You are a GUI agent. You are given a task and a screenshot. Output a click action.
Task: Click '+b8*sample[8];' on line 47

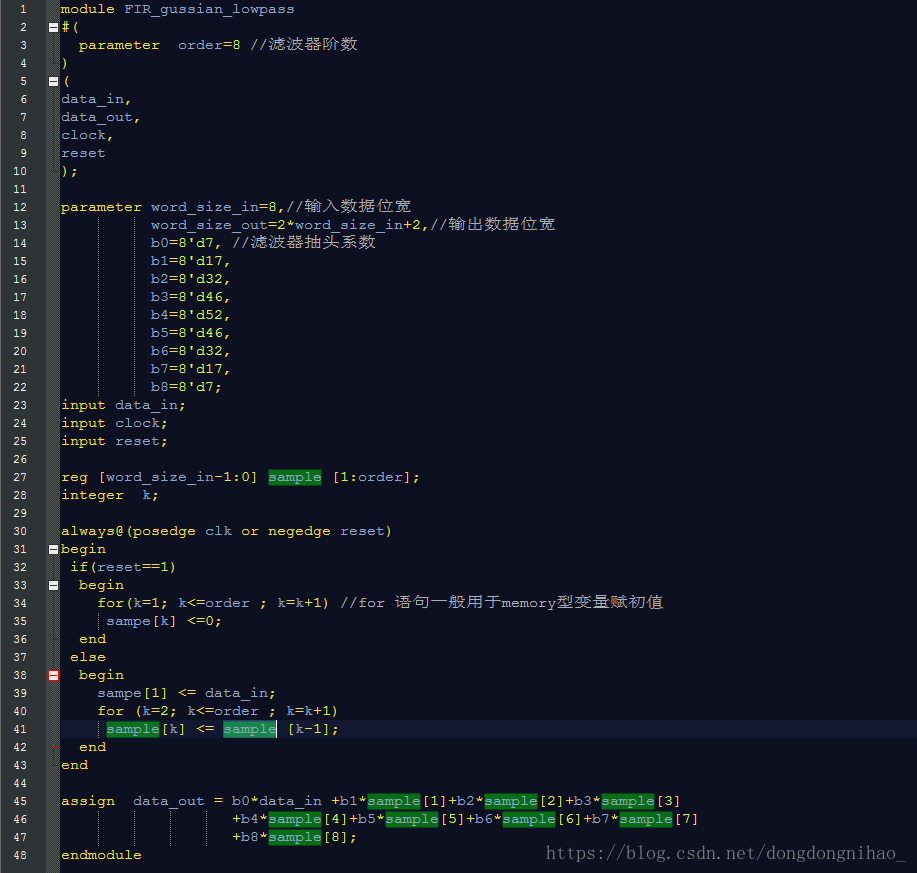coord(294,837)
